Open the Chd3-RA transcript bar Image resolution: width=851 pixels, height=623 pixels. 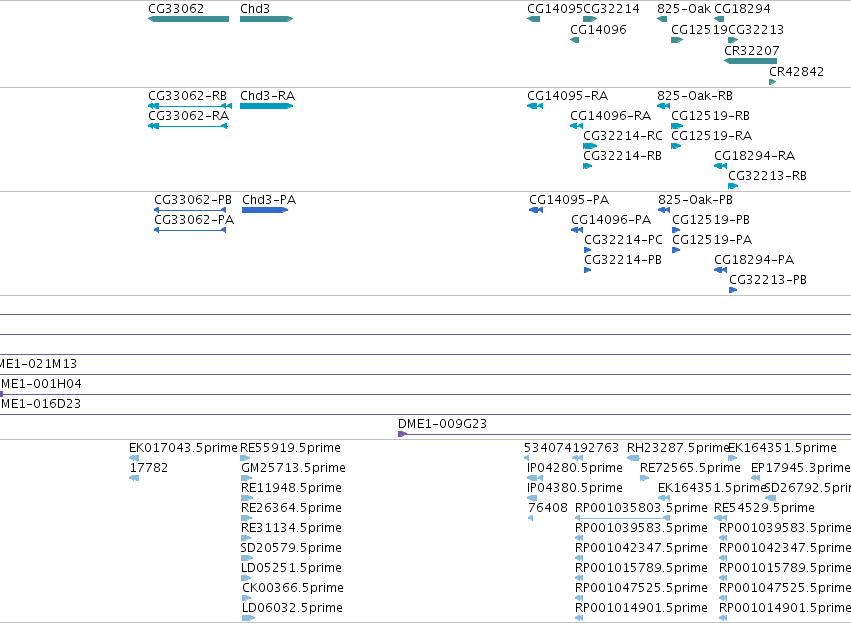pos(266,106)
